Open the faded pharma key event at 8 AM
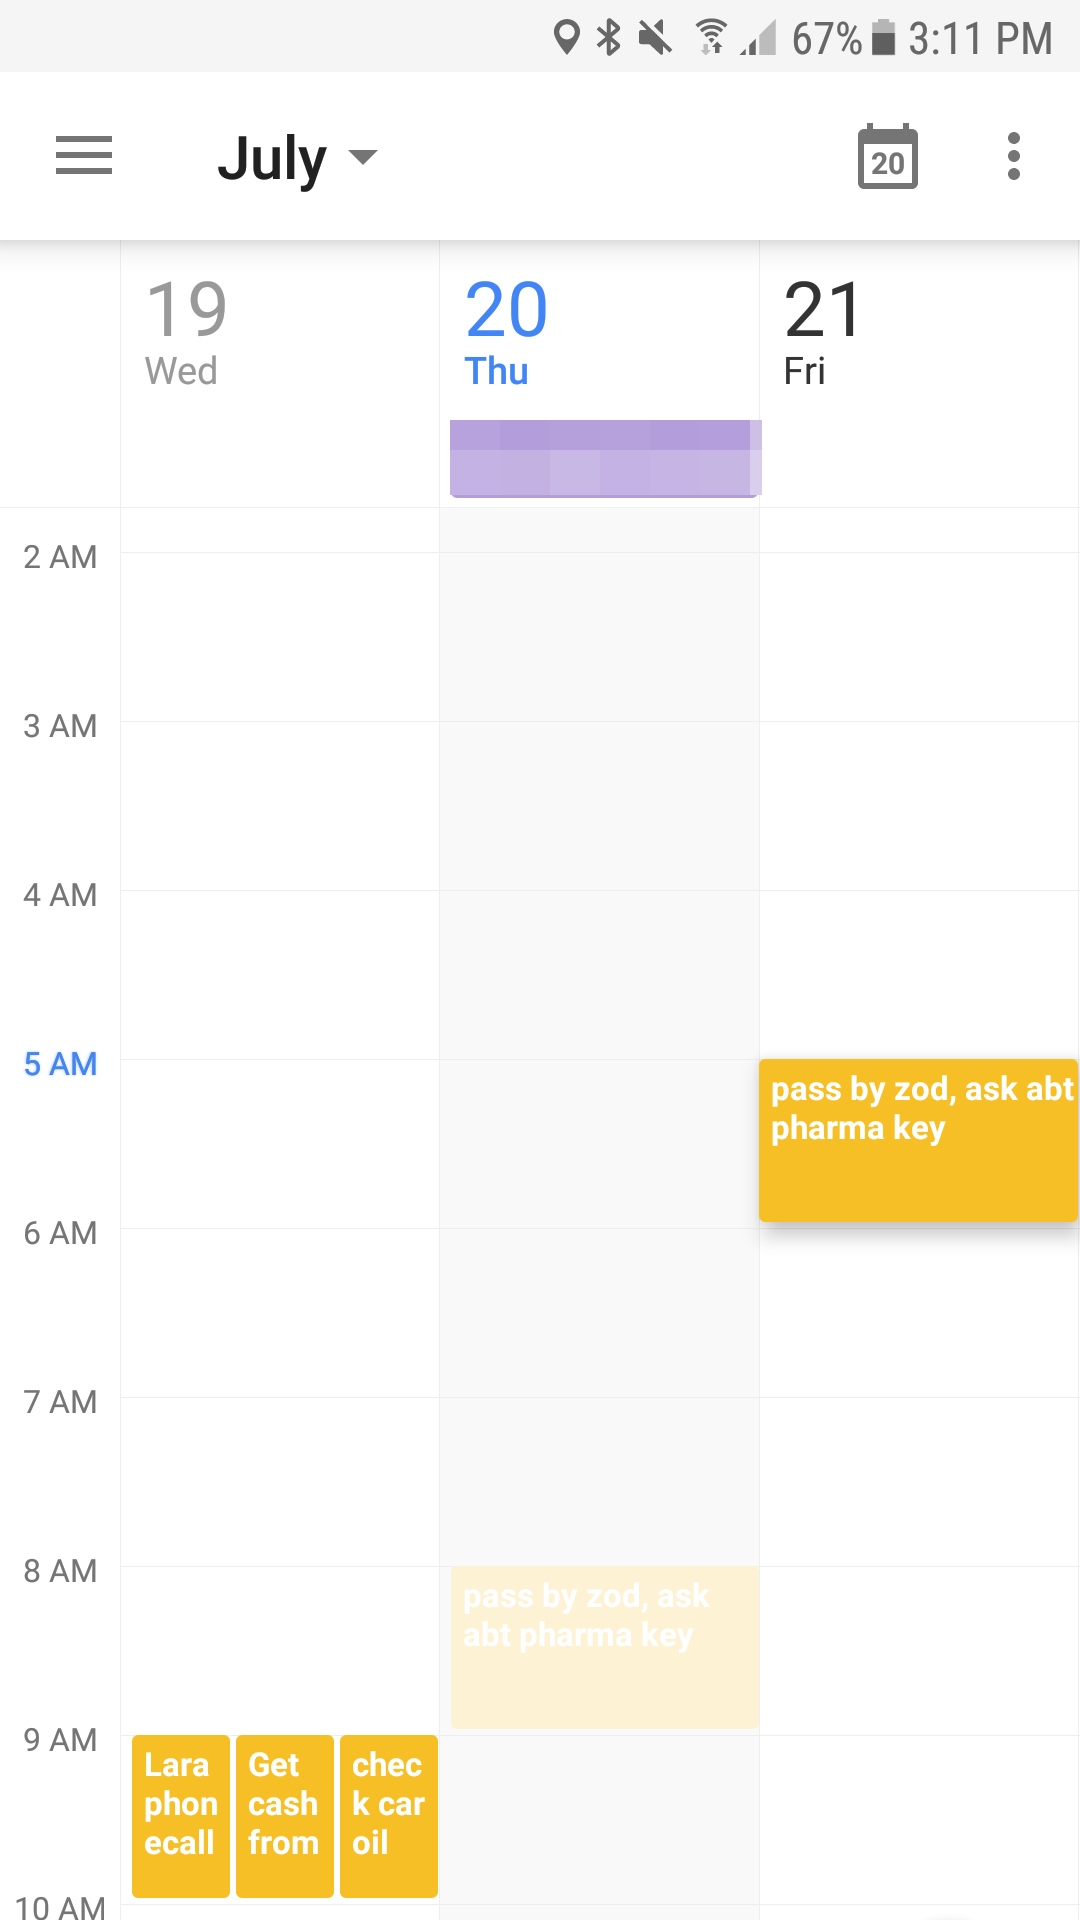Image resolution: width=1080 pixels, height=1920 pixels. click(603, 1645)
